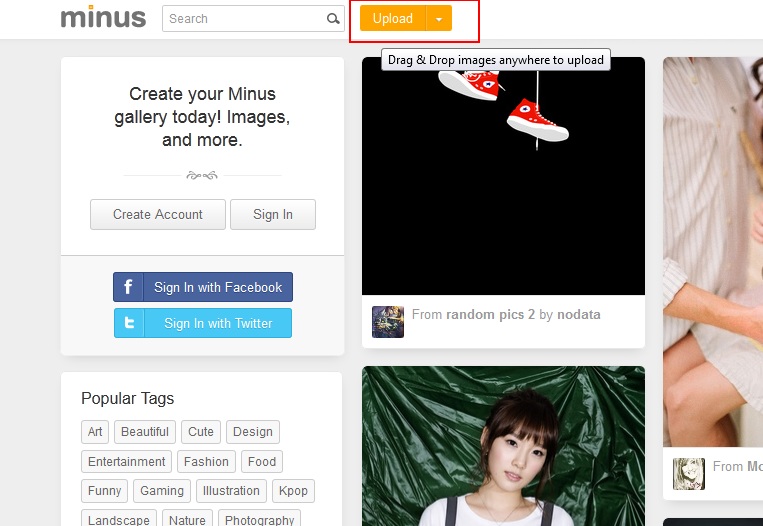This screenshot has width=763, height=526.
Task: Select the Illustration tag
Action: 231,490
